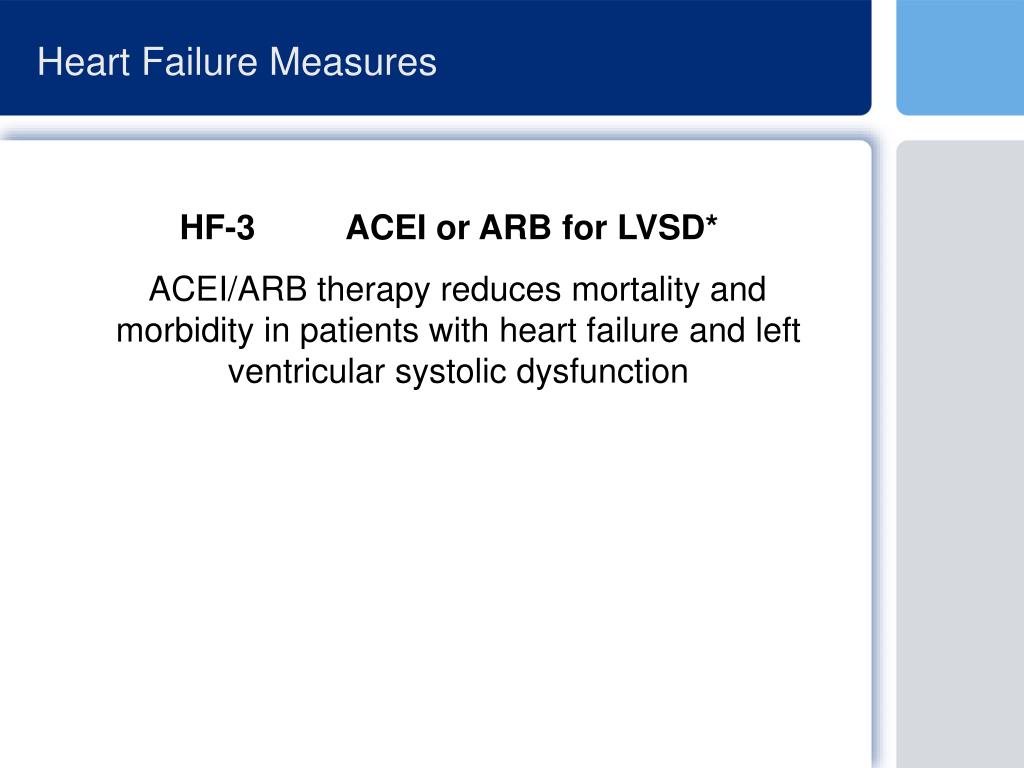
Task: Click the word 'dysfunction' in body text
Action: coord(602,372)
